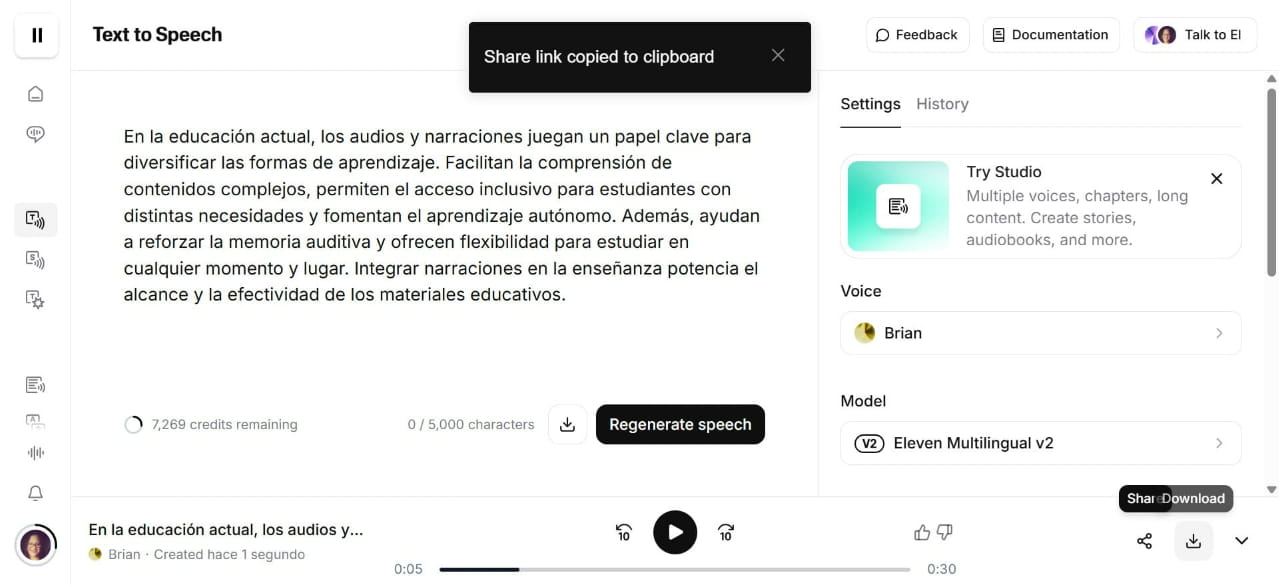Click the Regenerate speech button
Image resolution: width=1280 pixels, height=585 pixels.
(x=680, y=424)
